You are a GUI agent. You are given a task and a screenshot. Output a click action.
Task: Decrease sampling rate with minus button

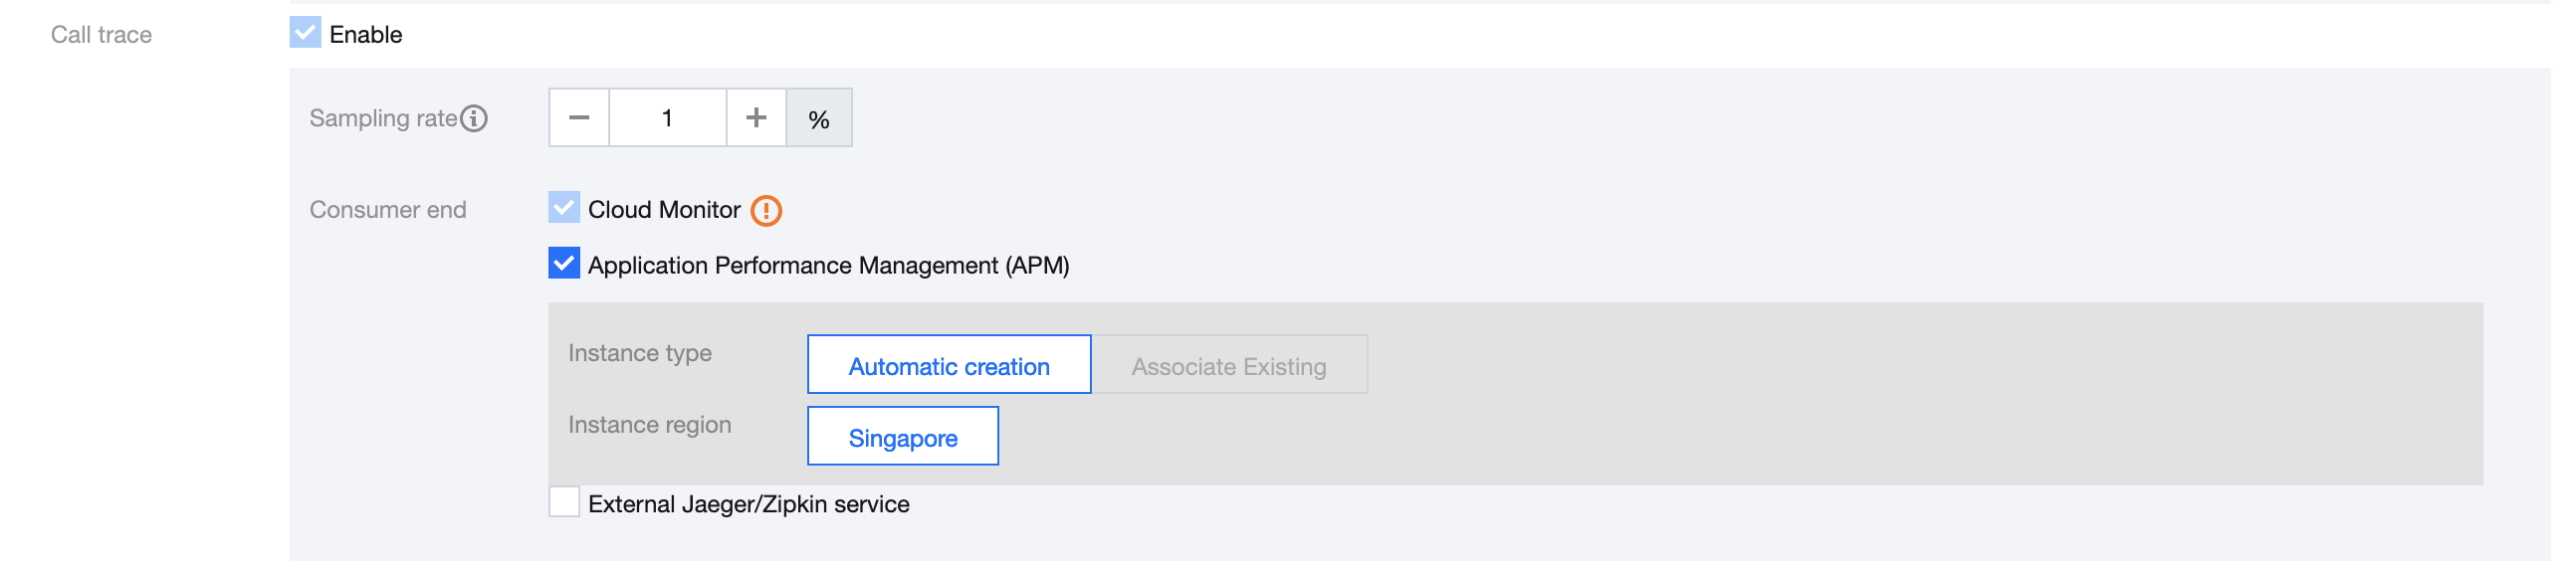click(x=580, y=118)
